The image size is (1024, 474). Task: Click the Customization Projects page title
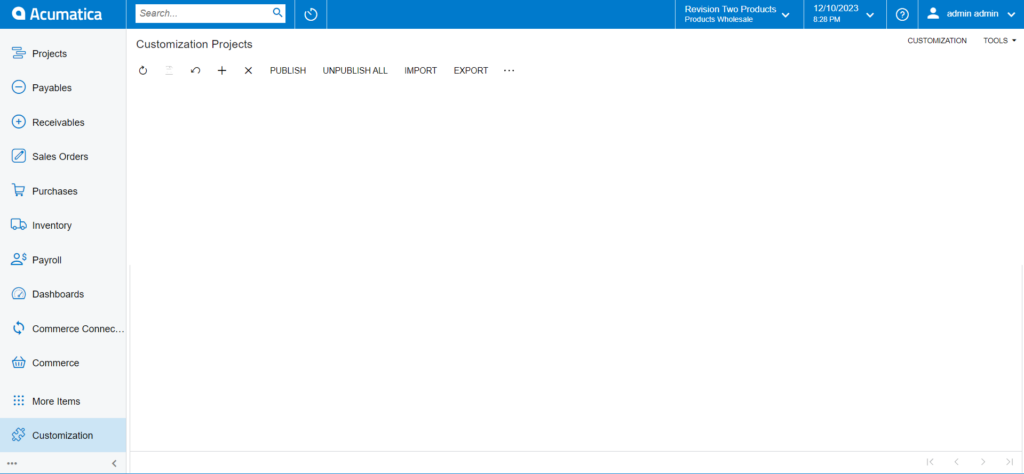point(194,44)
